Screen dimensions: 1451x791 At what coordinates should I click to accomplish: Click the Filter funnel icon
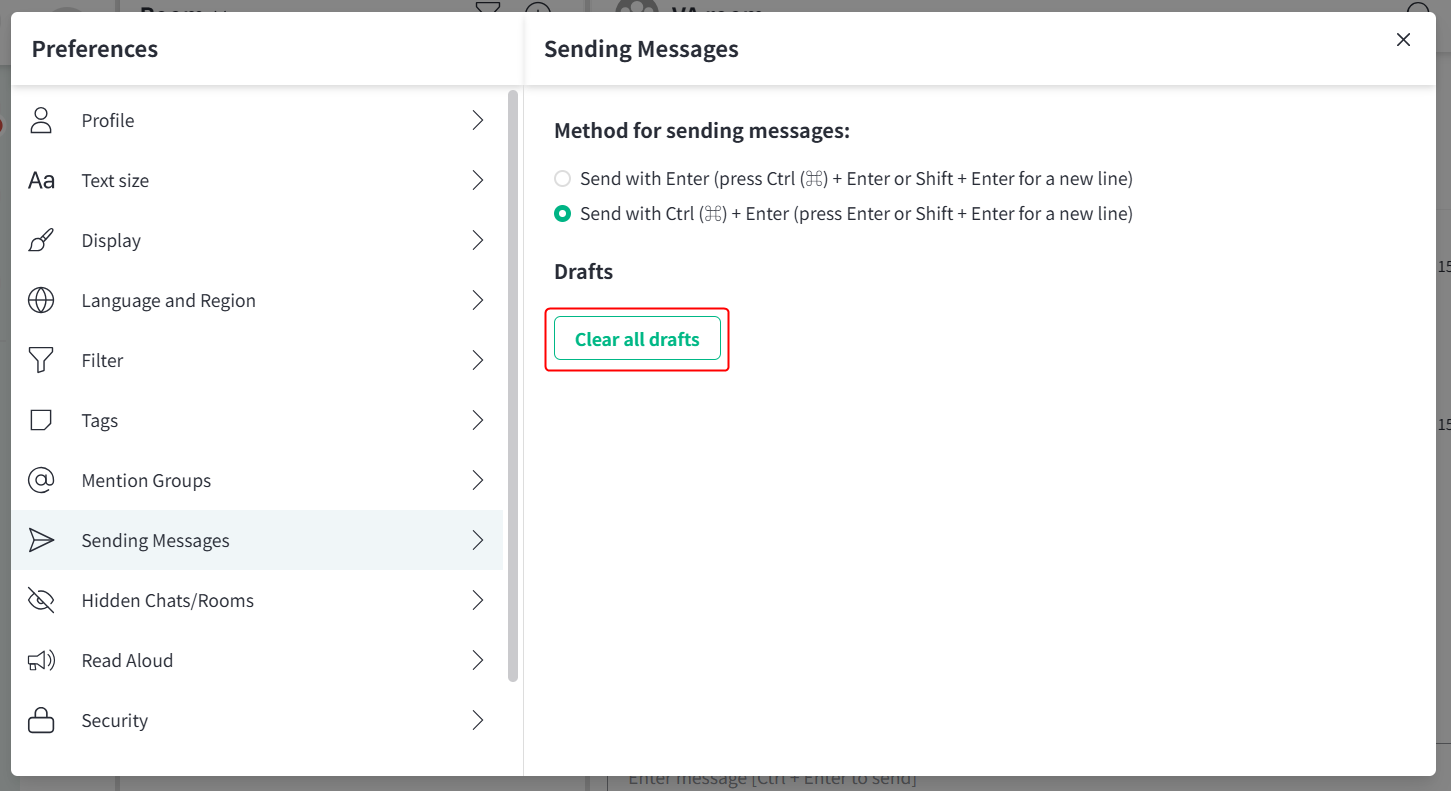coord(41,360)
